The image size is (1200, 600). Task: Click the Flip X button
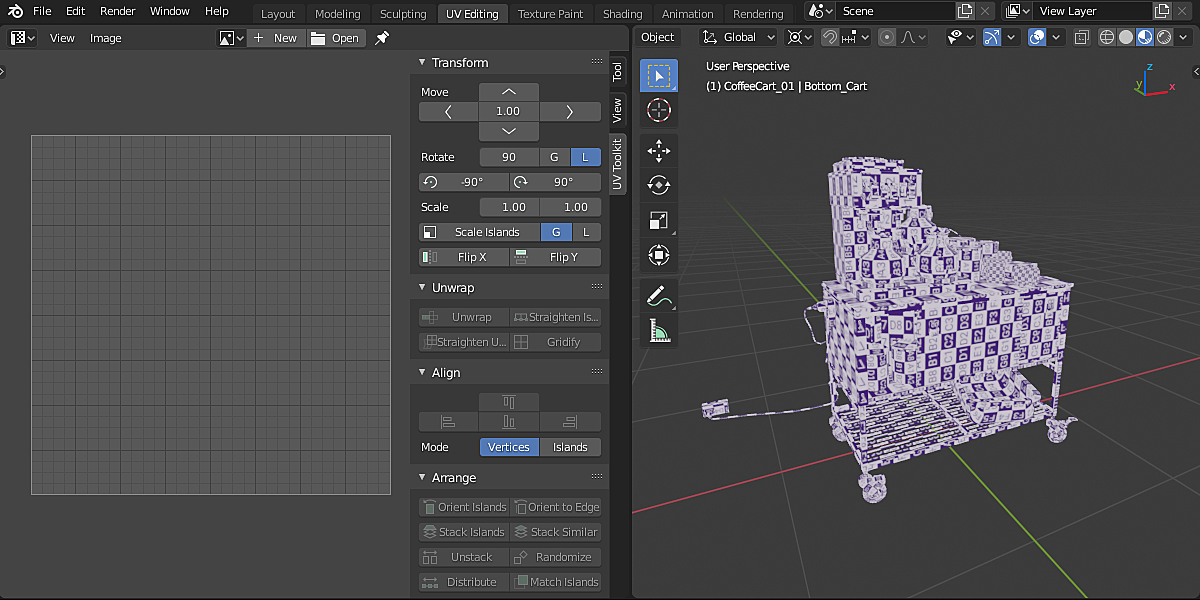[463, 257]
